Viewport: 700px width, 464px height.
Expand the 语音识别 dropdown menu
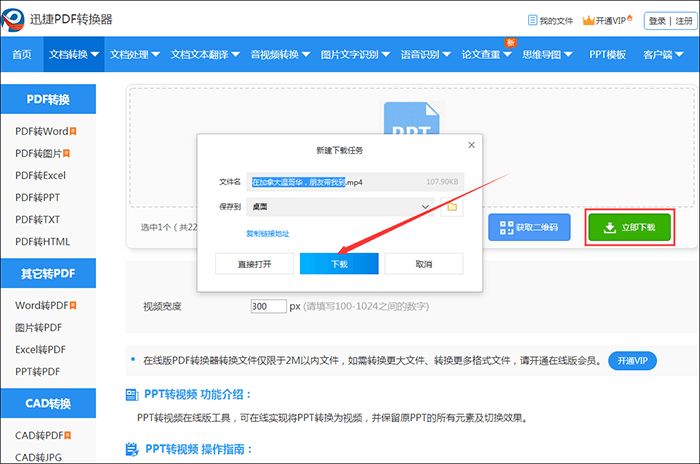point(446,54)
